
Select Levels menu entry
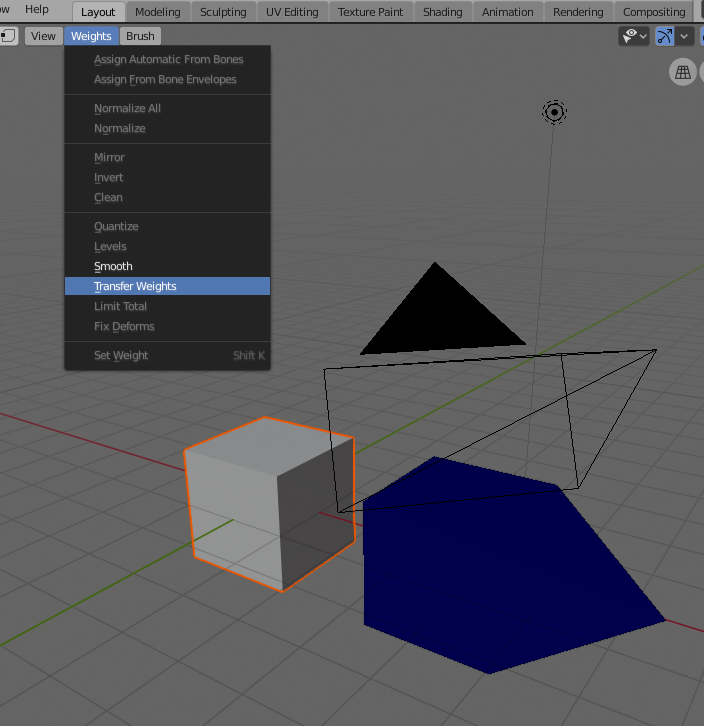coord(168,246)
